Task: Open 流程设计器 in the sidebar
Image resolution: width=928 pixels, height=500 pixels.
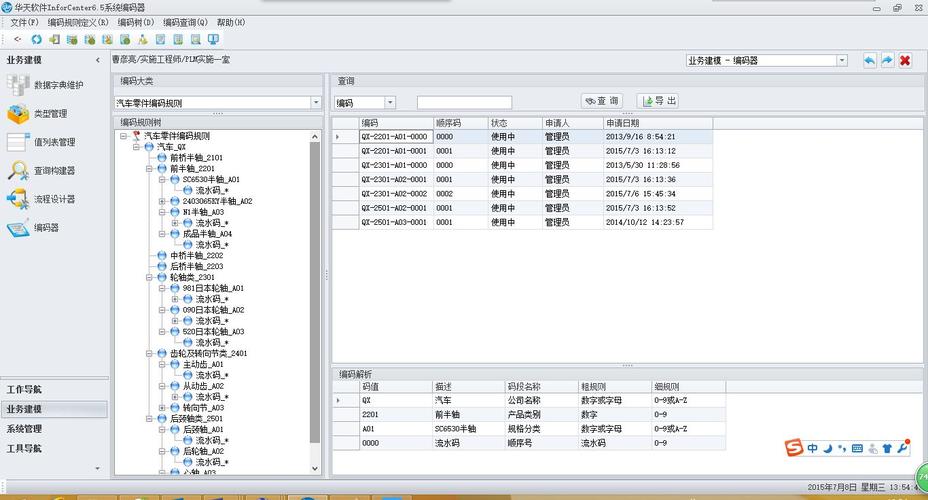Action: click(x=41, y=199)
